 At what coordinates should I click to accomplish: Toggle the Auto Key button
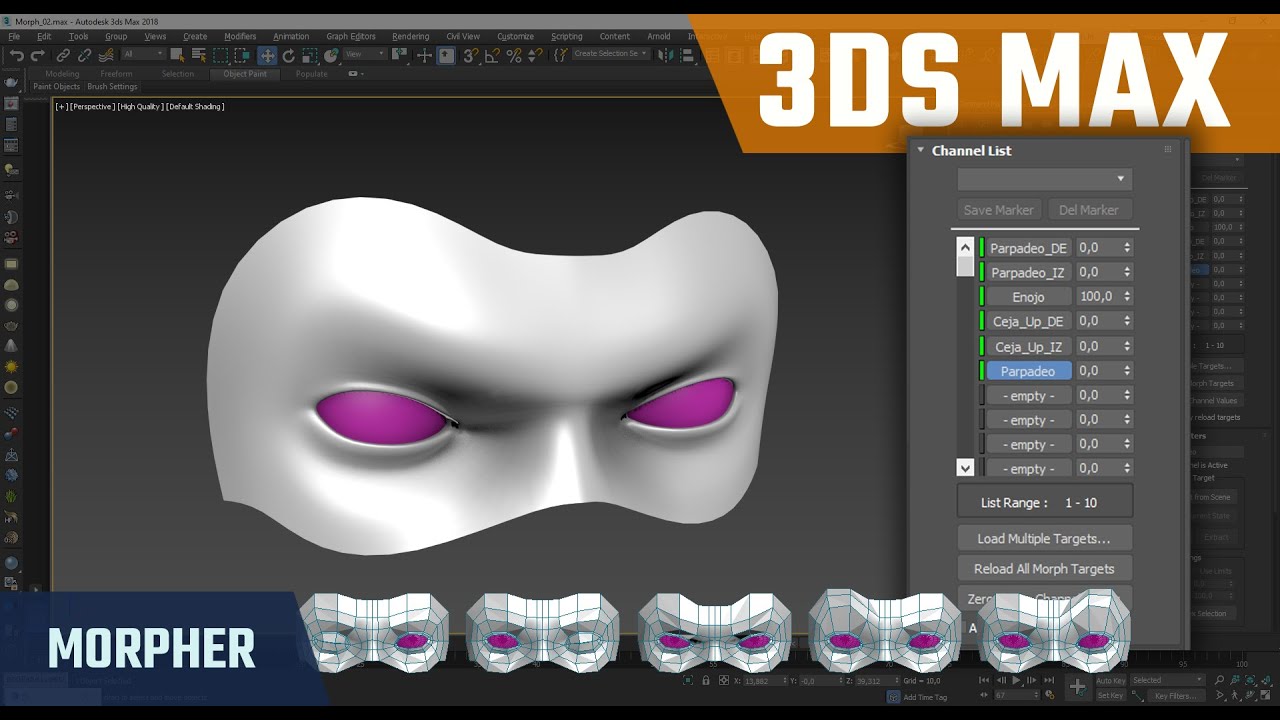(1111, 681)
